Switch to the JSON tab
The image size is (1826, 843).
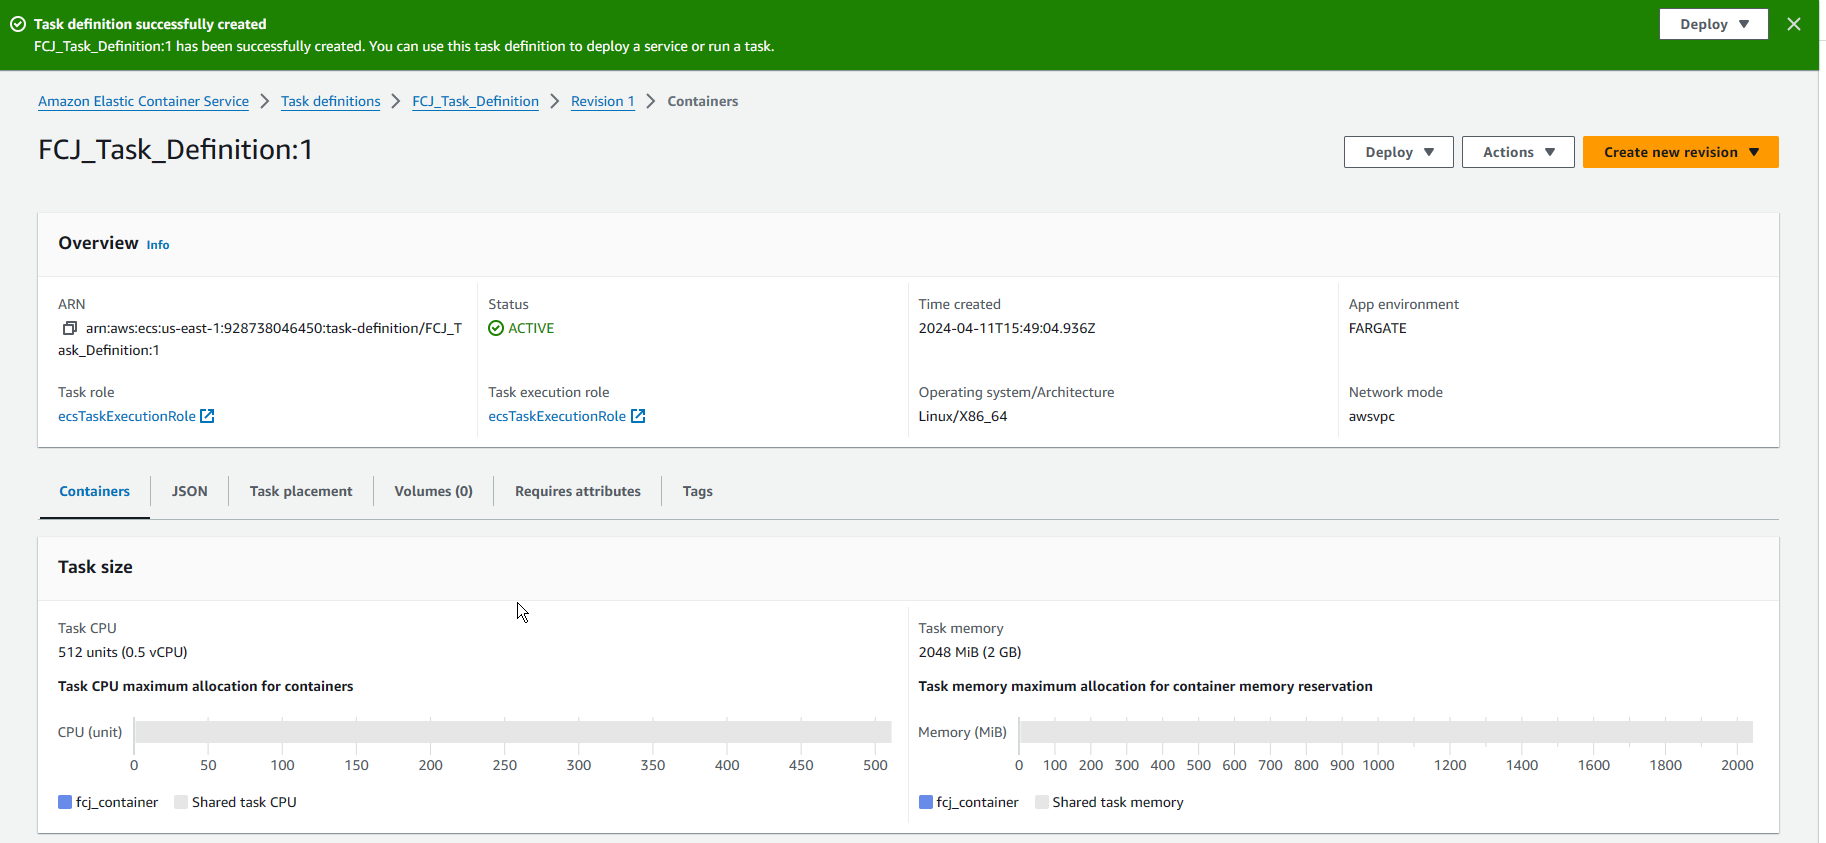click(190, 491)
